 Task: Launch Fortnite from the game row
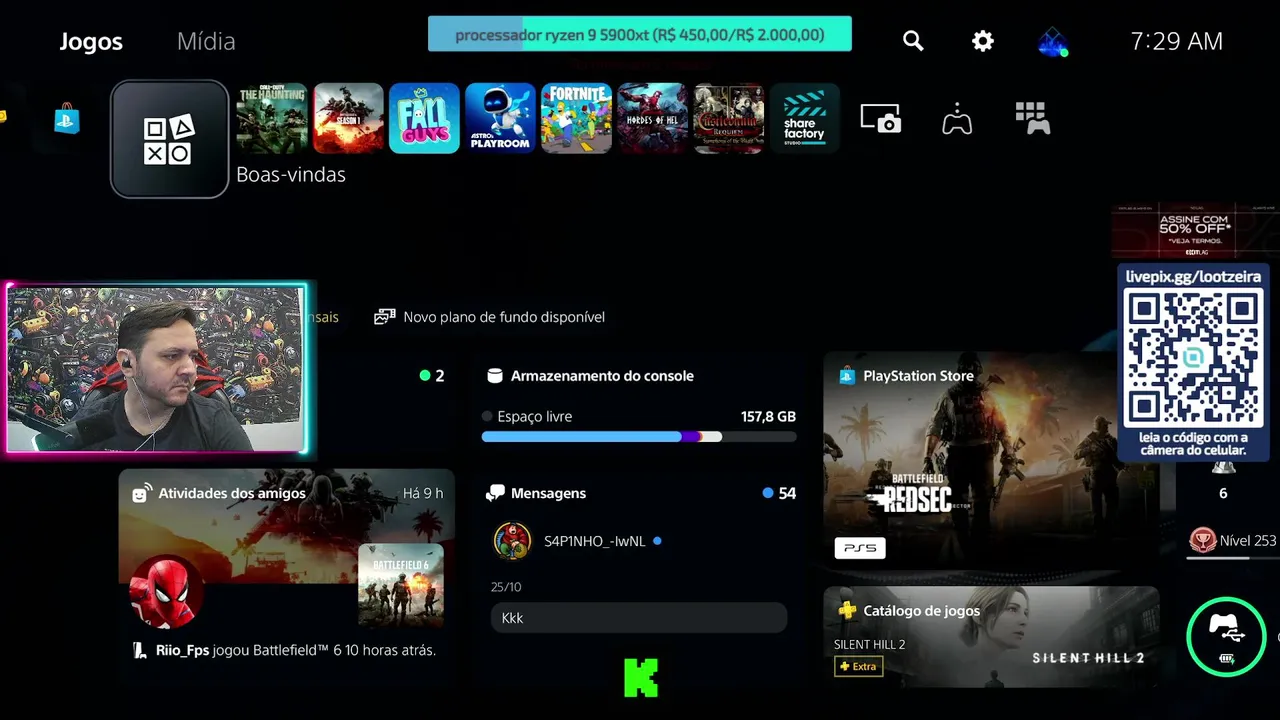tap(576, 118)
